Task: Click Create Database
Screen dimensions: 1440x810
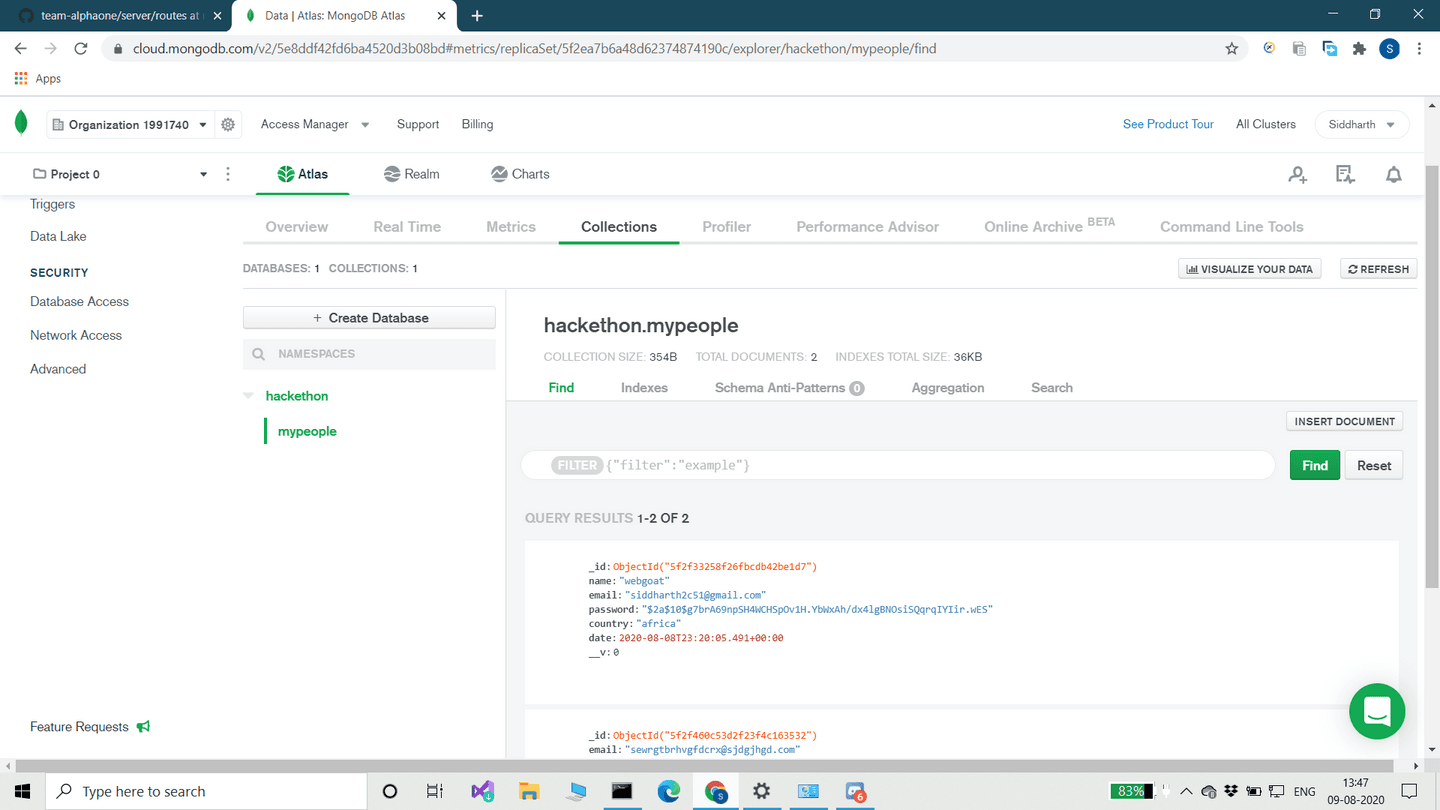Action: pos(369,318)
